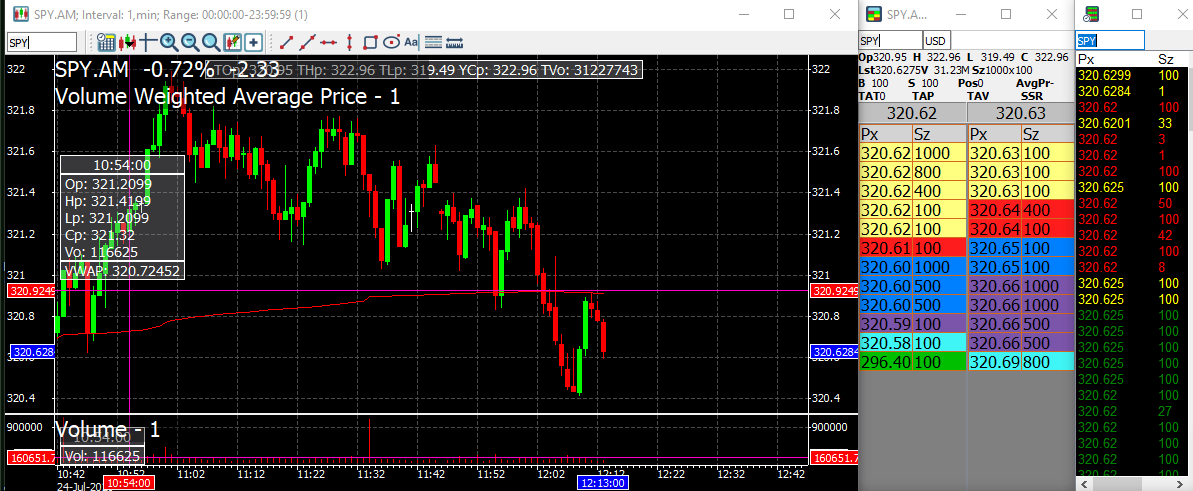Click the SPY symbol field in Level 2 window
Image resolution: width=1193 pixels, height=491 pixels.
click(x=890, y=41)
